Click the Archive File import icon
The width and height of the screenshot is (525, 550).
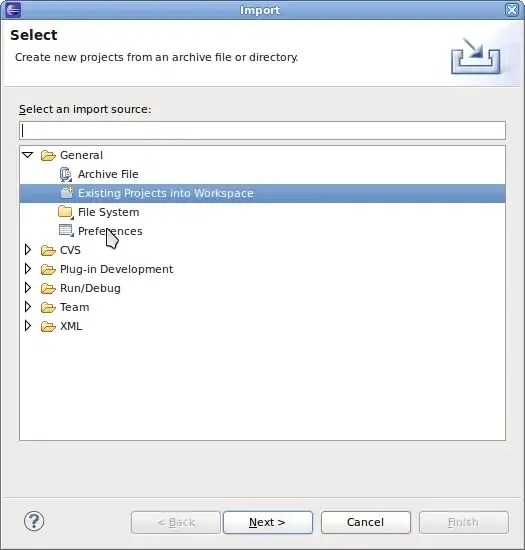coord(66,174)
